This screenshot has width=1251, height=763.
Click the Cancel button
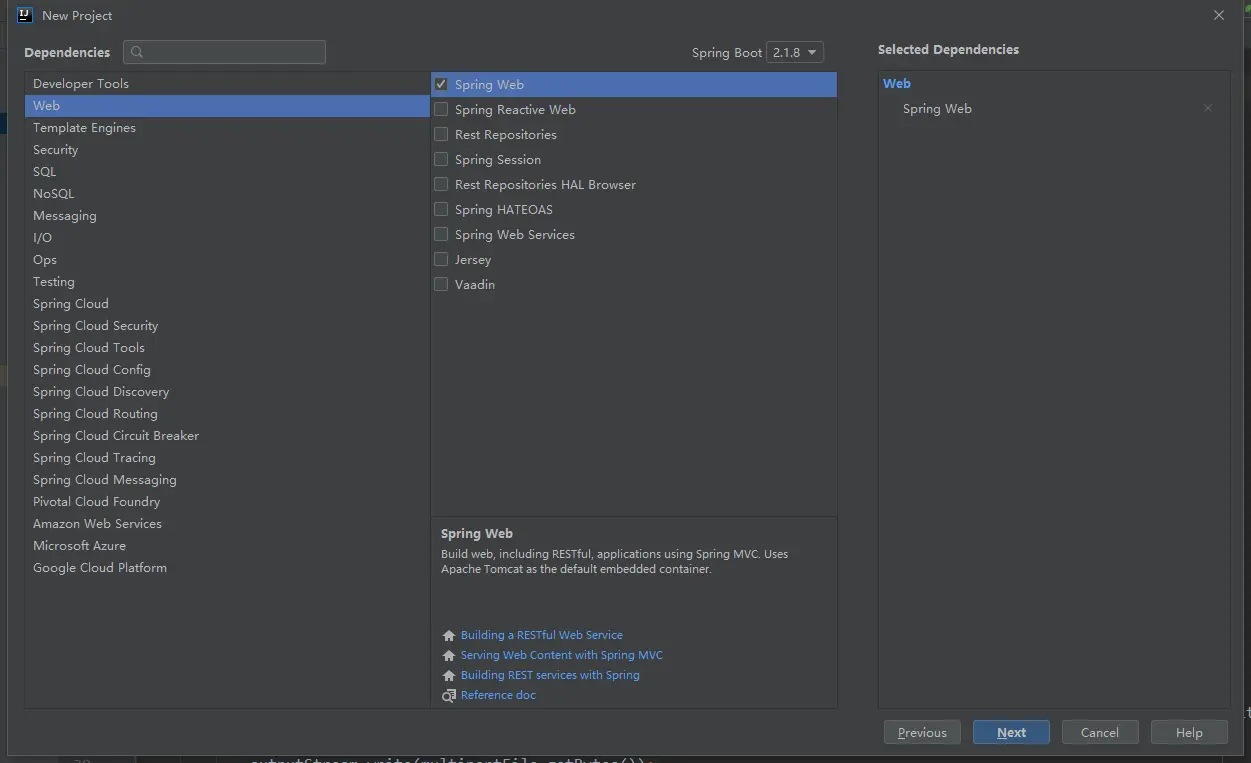coord(1100,732)
